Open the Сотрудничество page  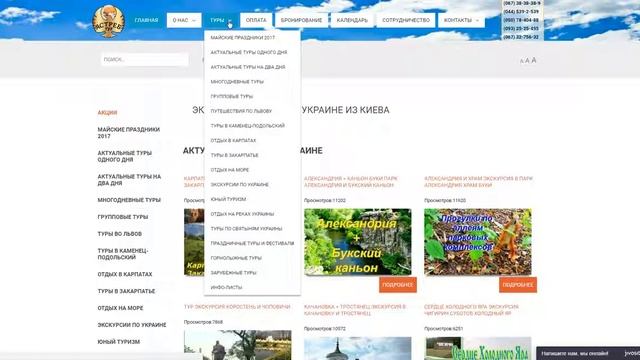[x=406, y=20]
